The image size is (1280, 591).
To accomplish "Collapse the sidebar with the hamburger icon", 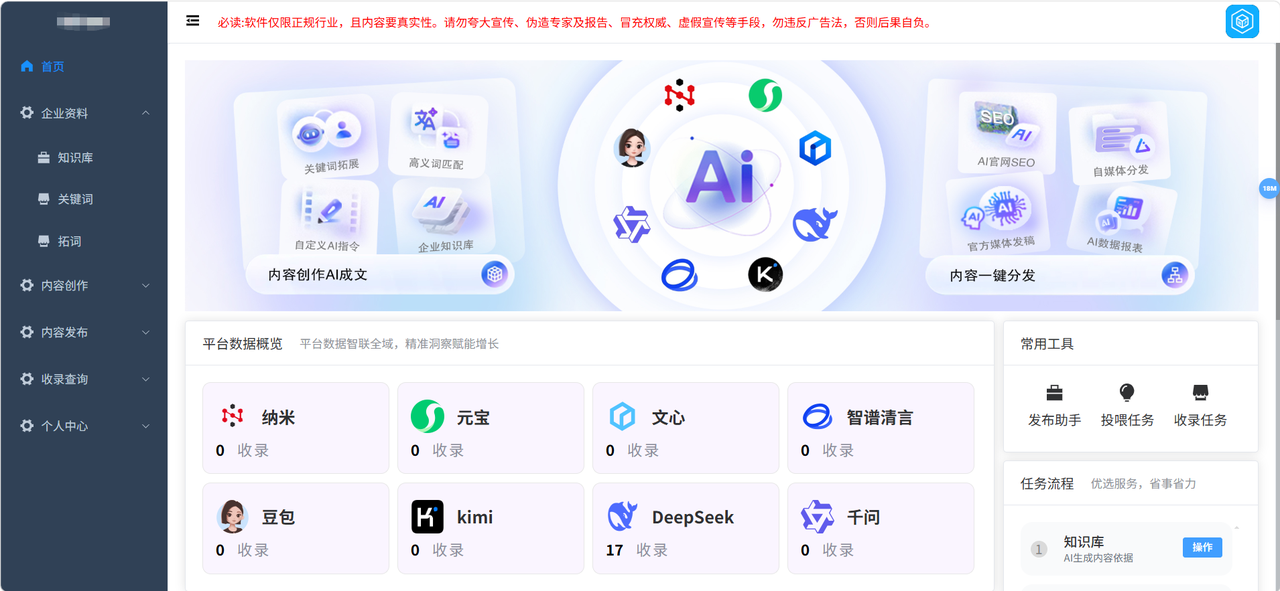I will 192,21.
